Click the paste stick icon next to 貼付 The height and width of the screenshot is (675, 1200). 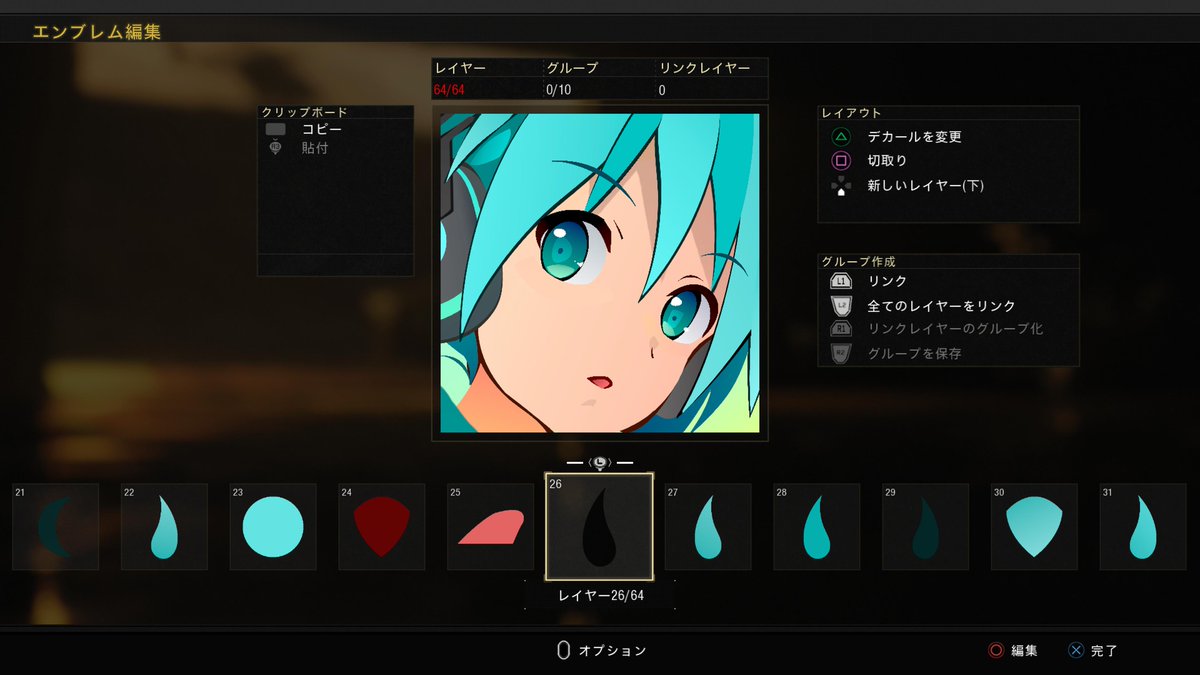pos(275,149)
